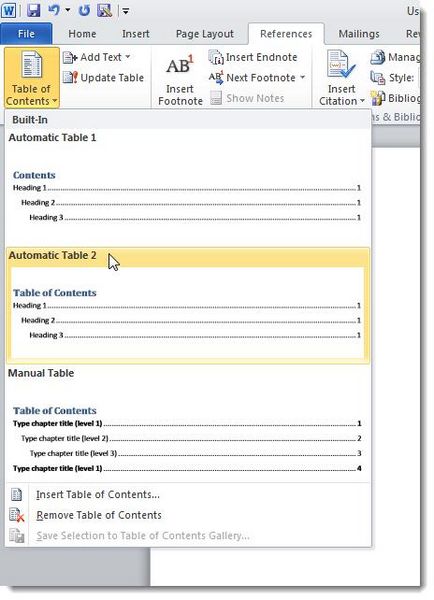Switch to the Page Layout tab
This screenshot has width=434, height=600.
point(204,34)
